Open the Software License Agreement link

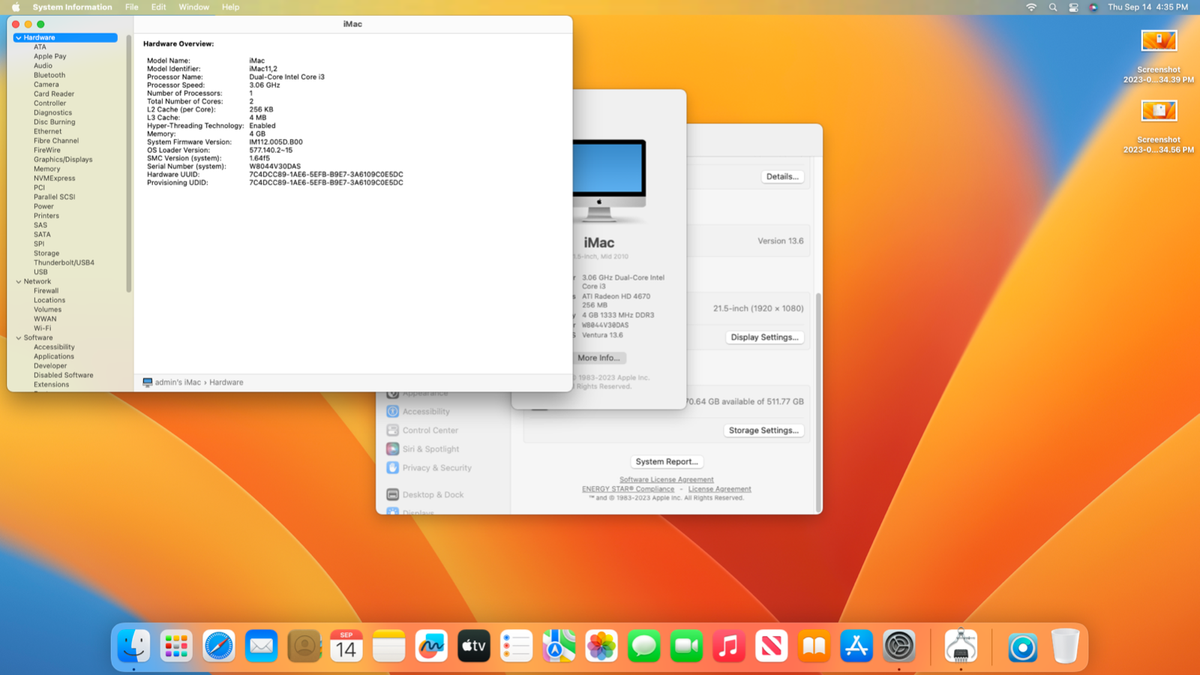coord(666,480)
